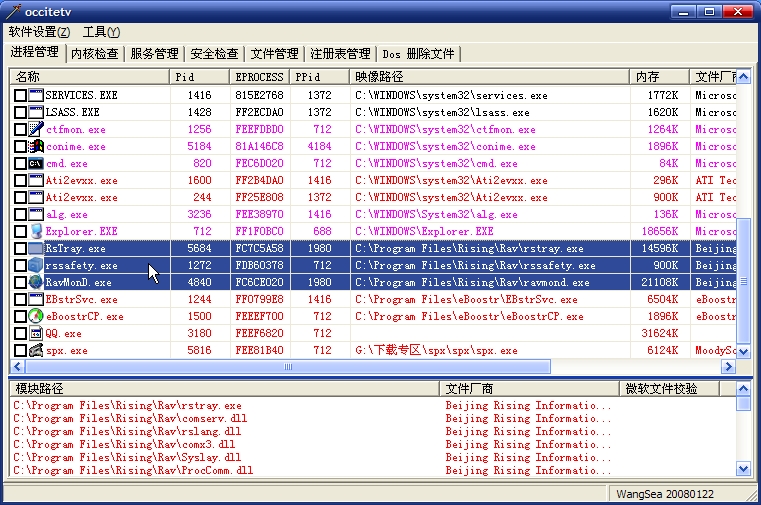Switch to the 内核检查 tab
The image size is (761, 505).
pyautogui.click(x=95, y=53)
